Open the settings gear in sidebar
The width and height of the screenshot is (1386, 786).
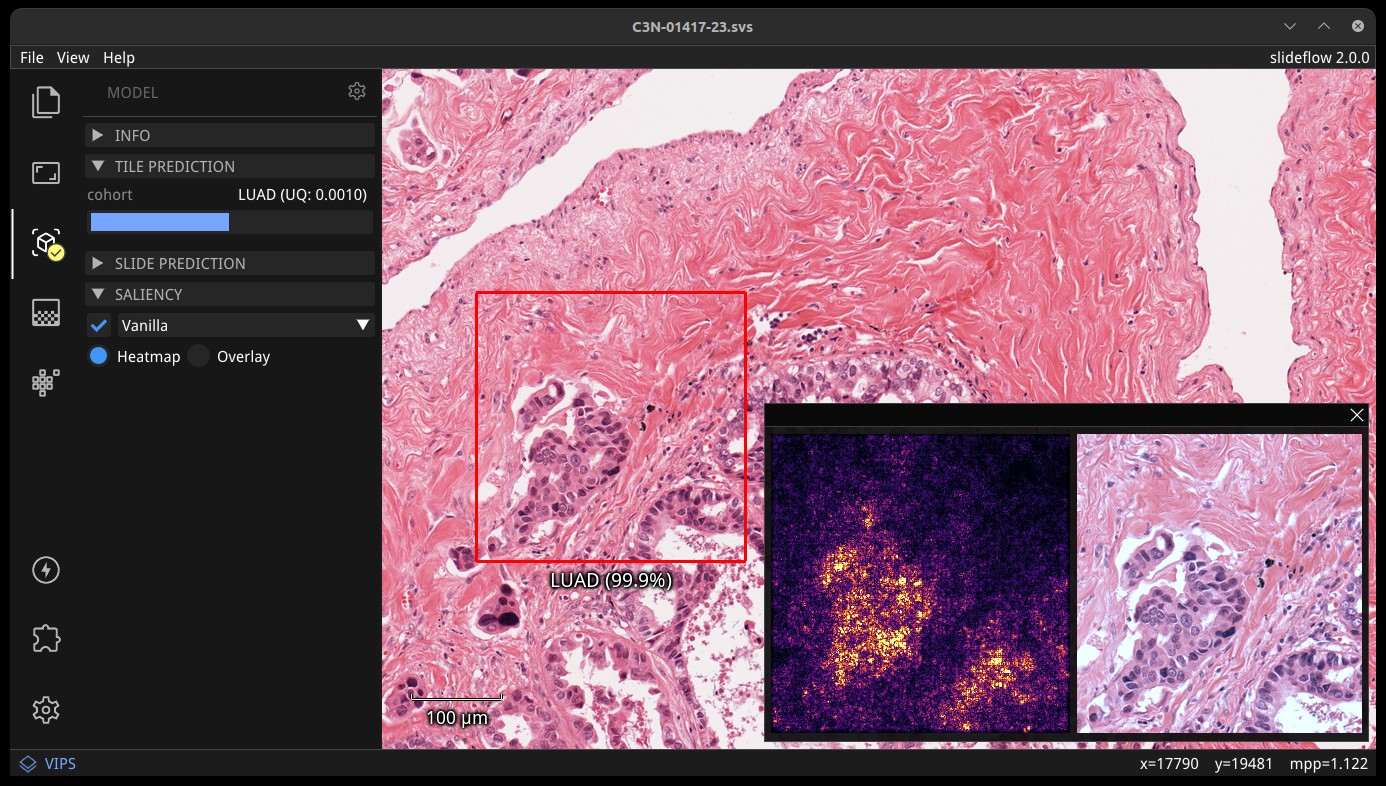point(46,710)
